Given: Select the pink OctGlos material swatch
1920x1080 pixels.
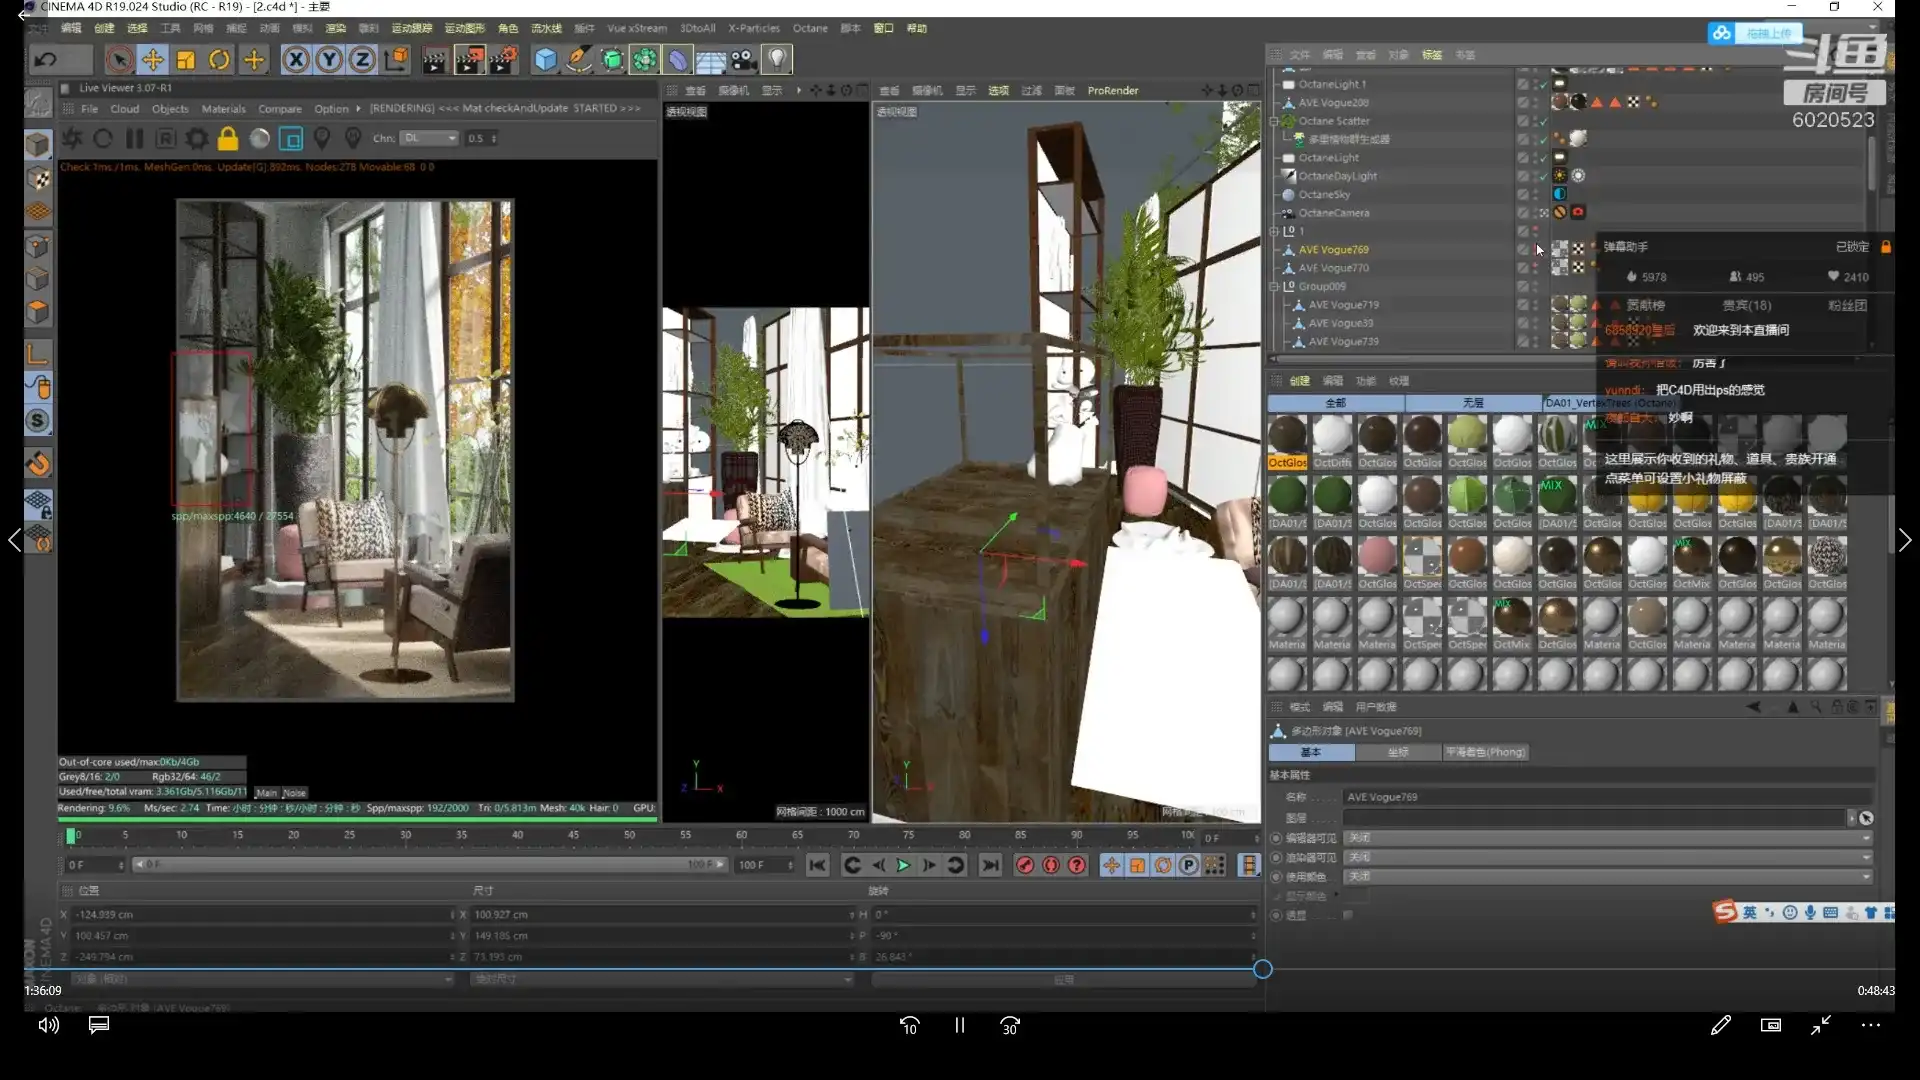Looking at the screenshot, I should point(1376,556).
